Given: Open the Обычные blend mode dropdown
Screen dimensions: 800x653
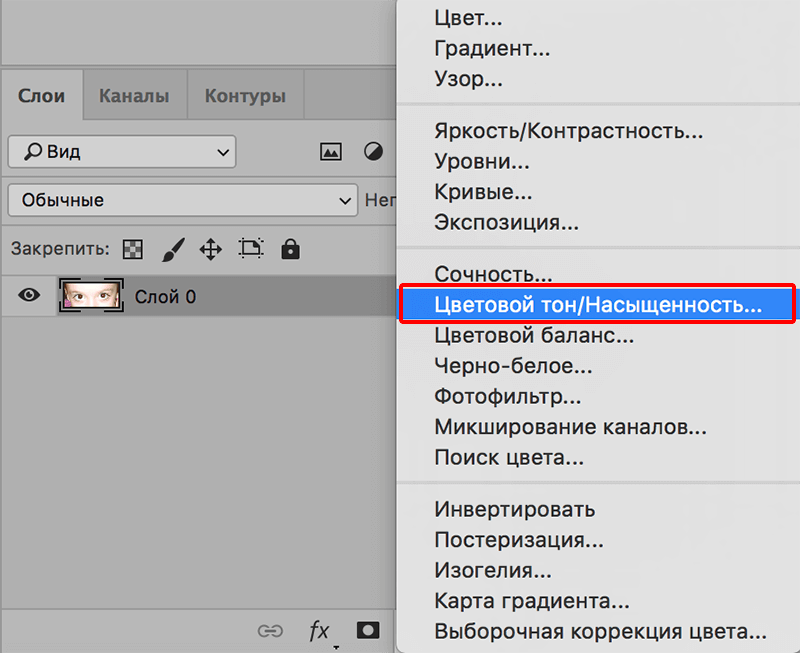Looking at the screenshot, I should coord(182,200).
